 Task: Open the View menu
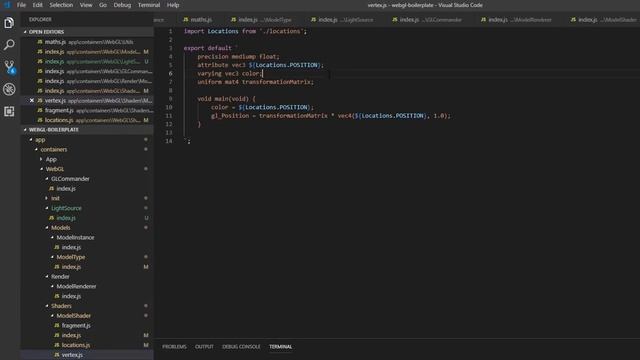[86, 5]
